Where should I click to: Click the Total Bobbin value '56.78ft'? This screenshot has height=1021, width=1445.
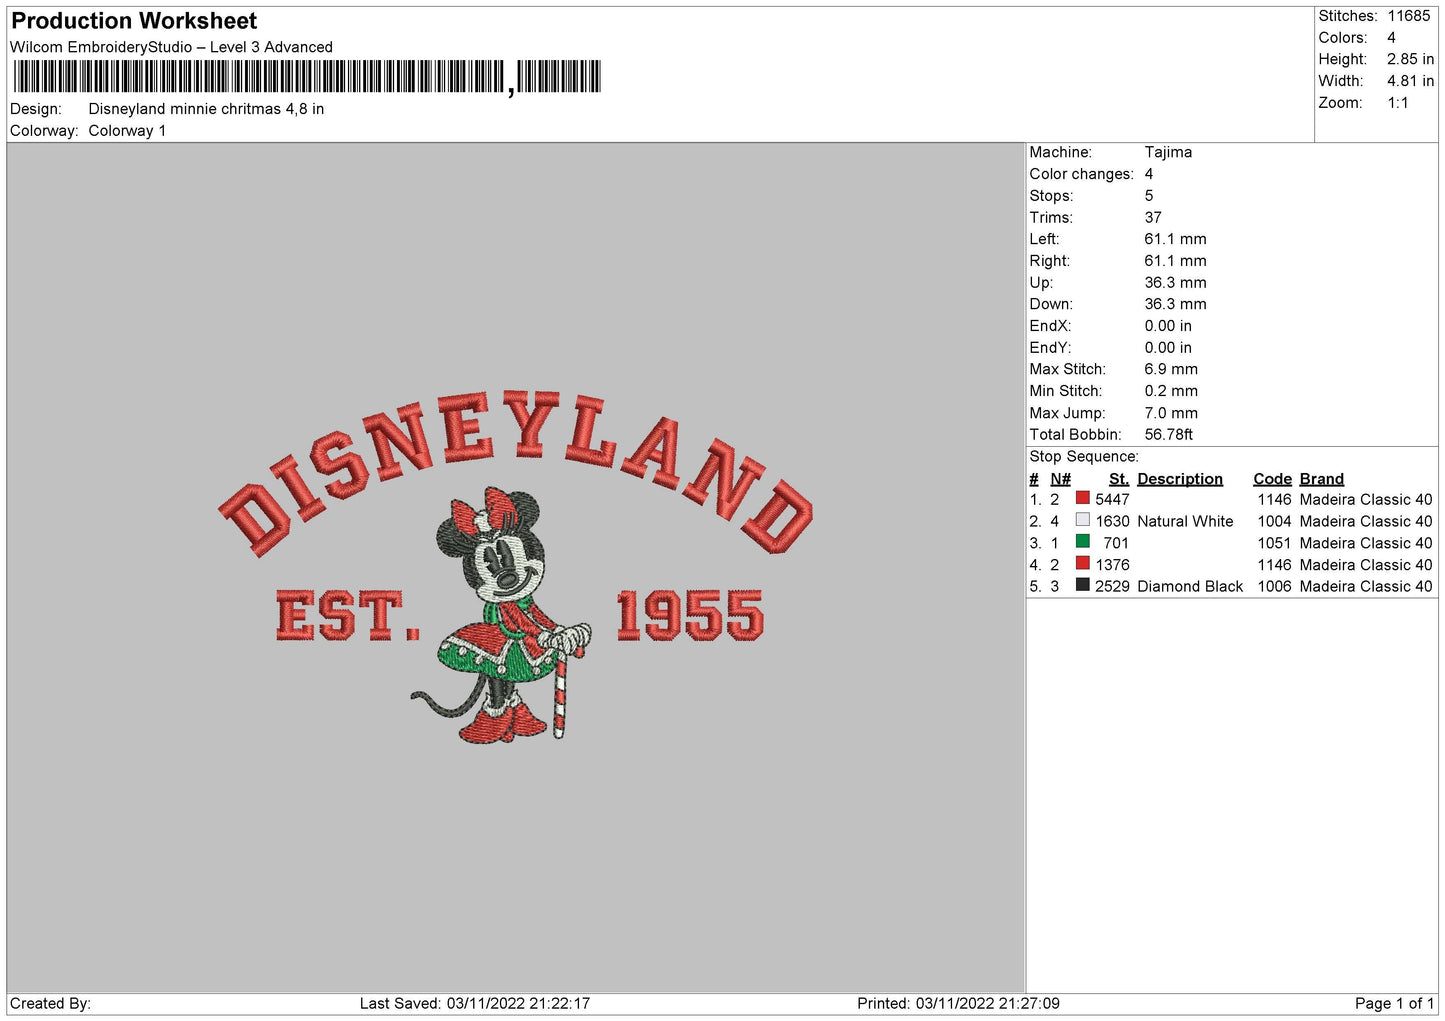point(1169,434)
